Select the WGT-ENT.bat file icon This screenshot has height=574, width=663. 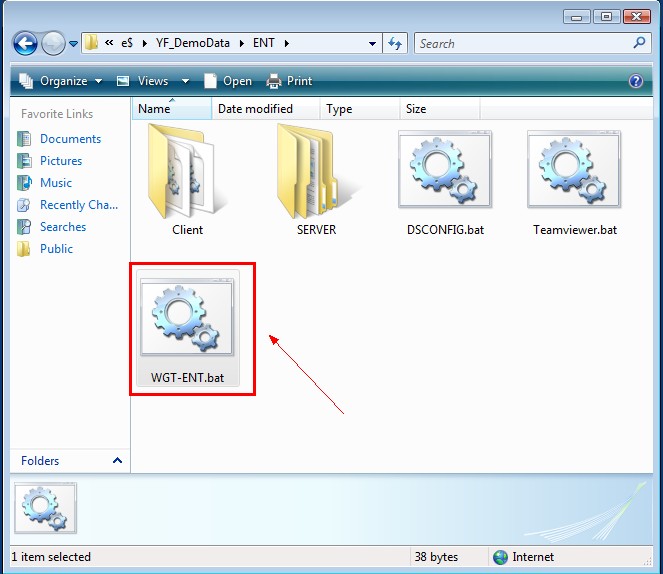pos(187,319)
